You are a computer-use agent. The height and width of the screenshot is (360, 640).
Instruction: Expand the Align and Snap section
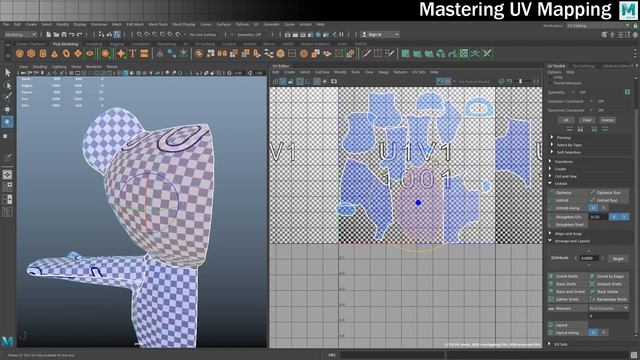[x=550, y=234]
